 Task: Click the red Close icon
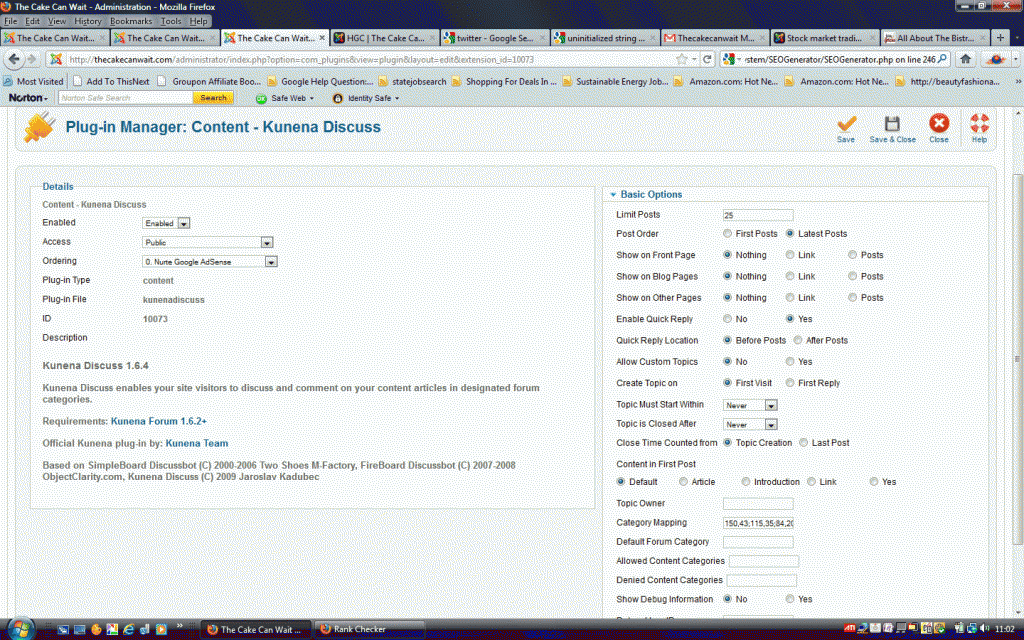tap(938, 125)
